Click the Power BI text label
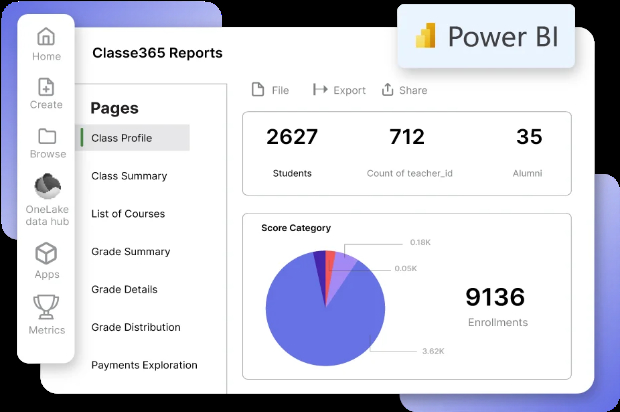Image resolution: width=620 pixels, height=412 pixels. pyautogui.click(x=503, y=36)
